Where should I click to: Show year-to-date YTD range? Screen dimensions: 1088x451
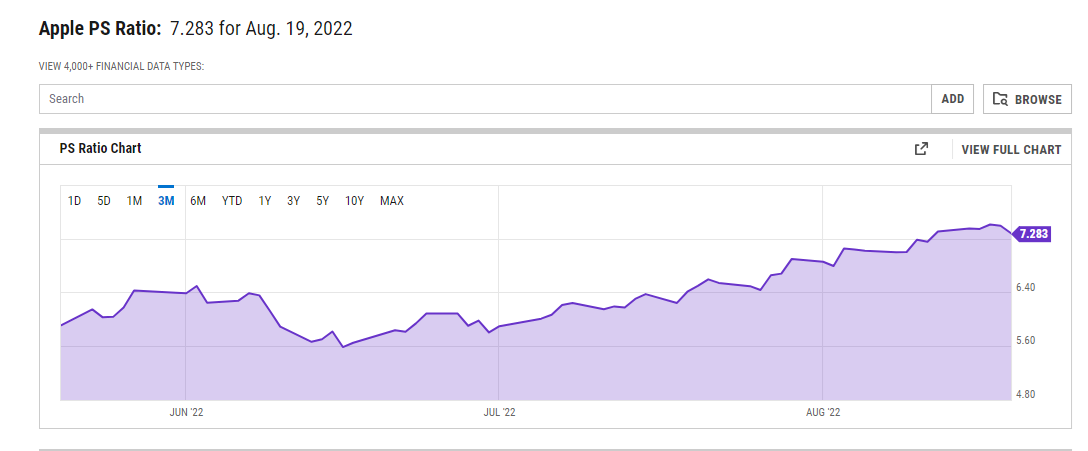(232, 201)
